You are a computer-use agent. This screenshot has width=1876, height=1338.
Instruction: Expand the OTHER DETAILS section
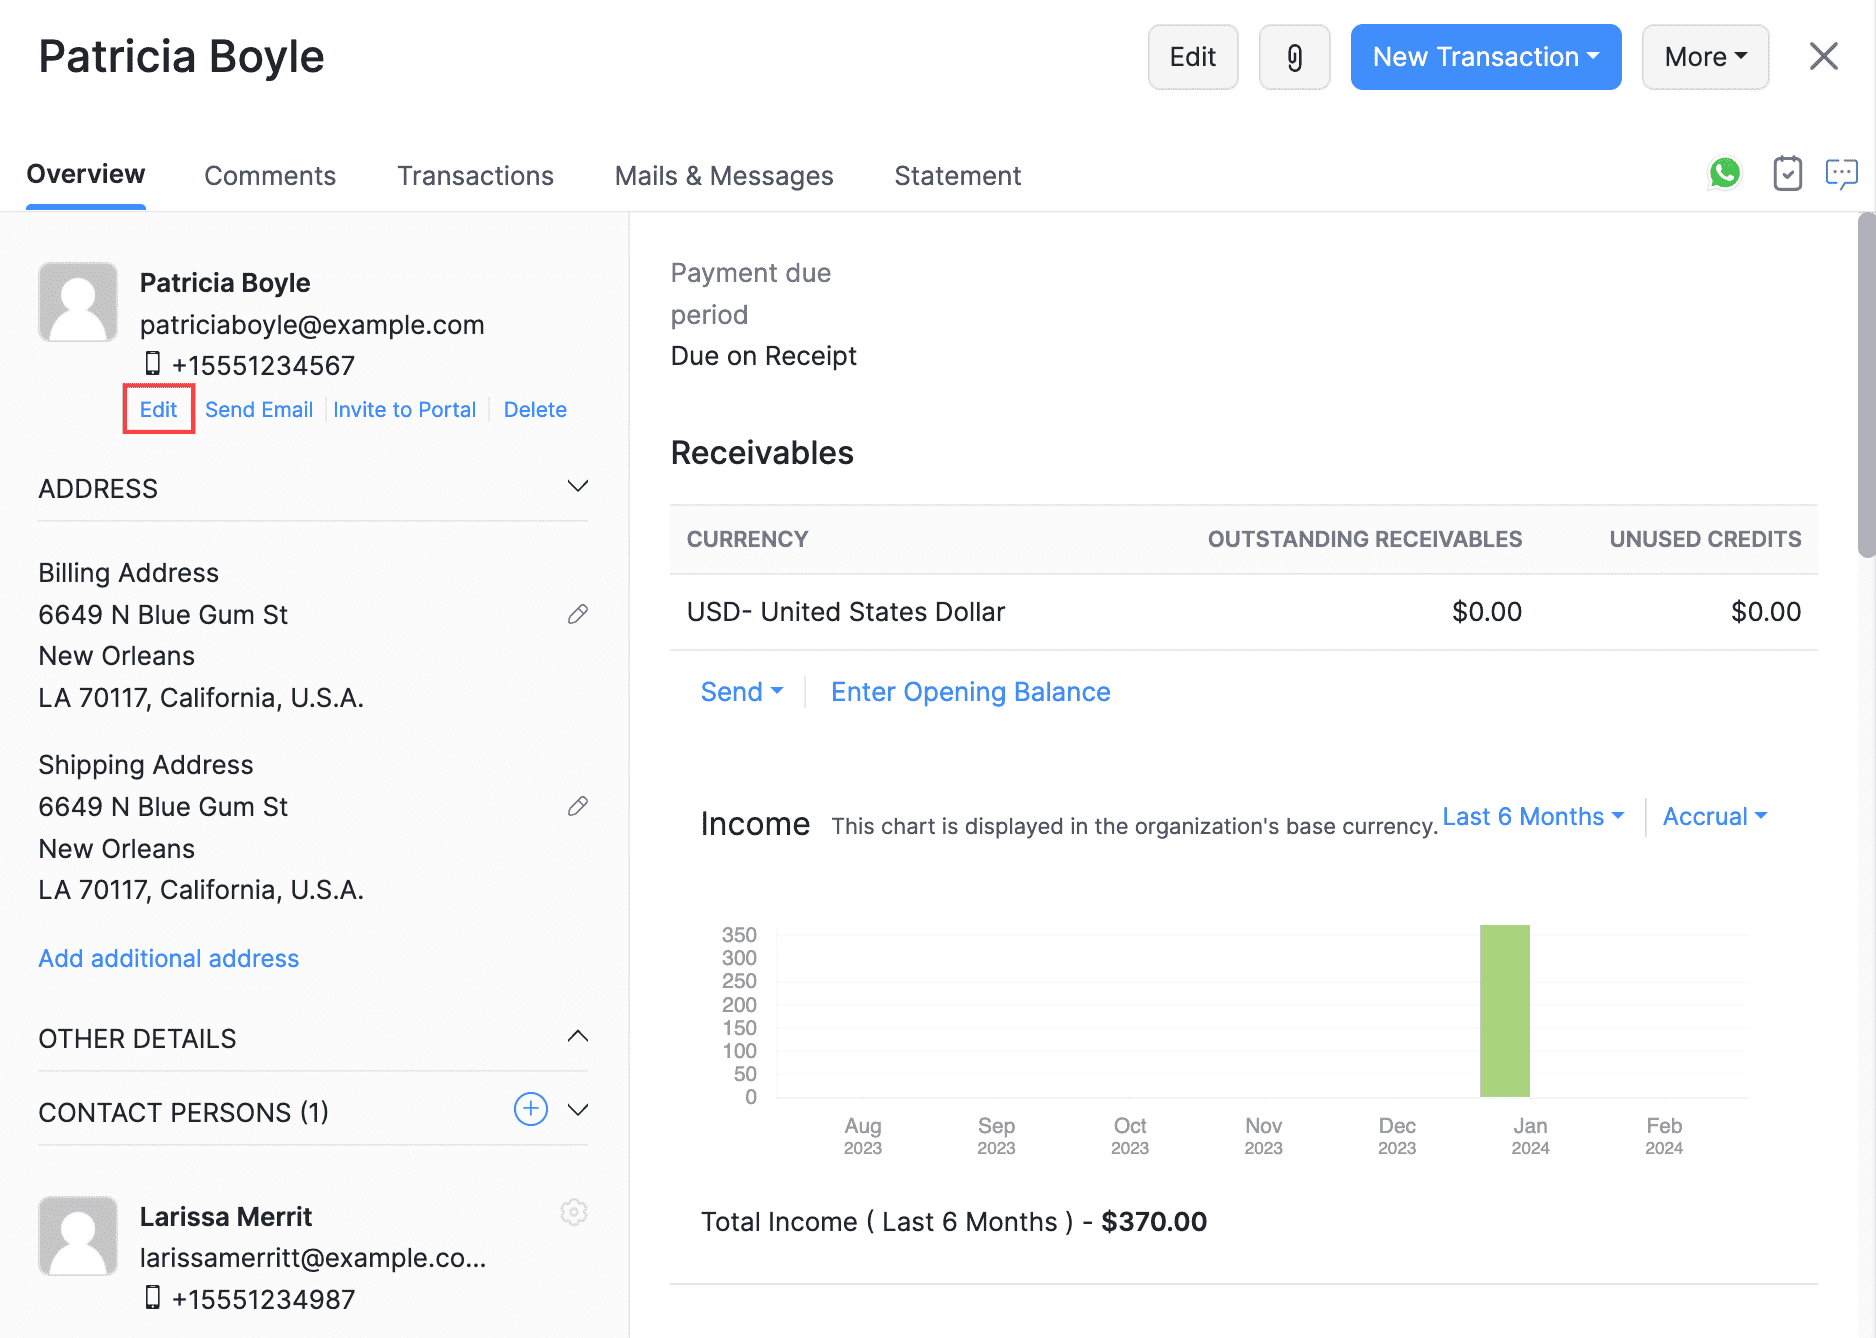577,1037
